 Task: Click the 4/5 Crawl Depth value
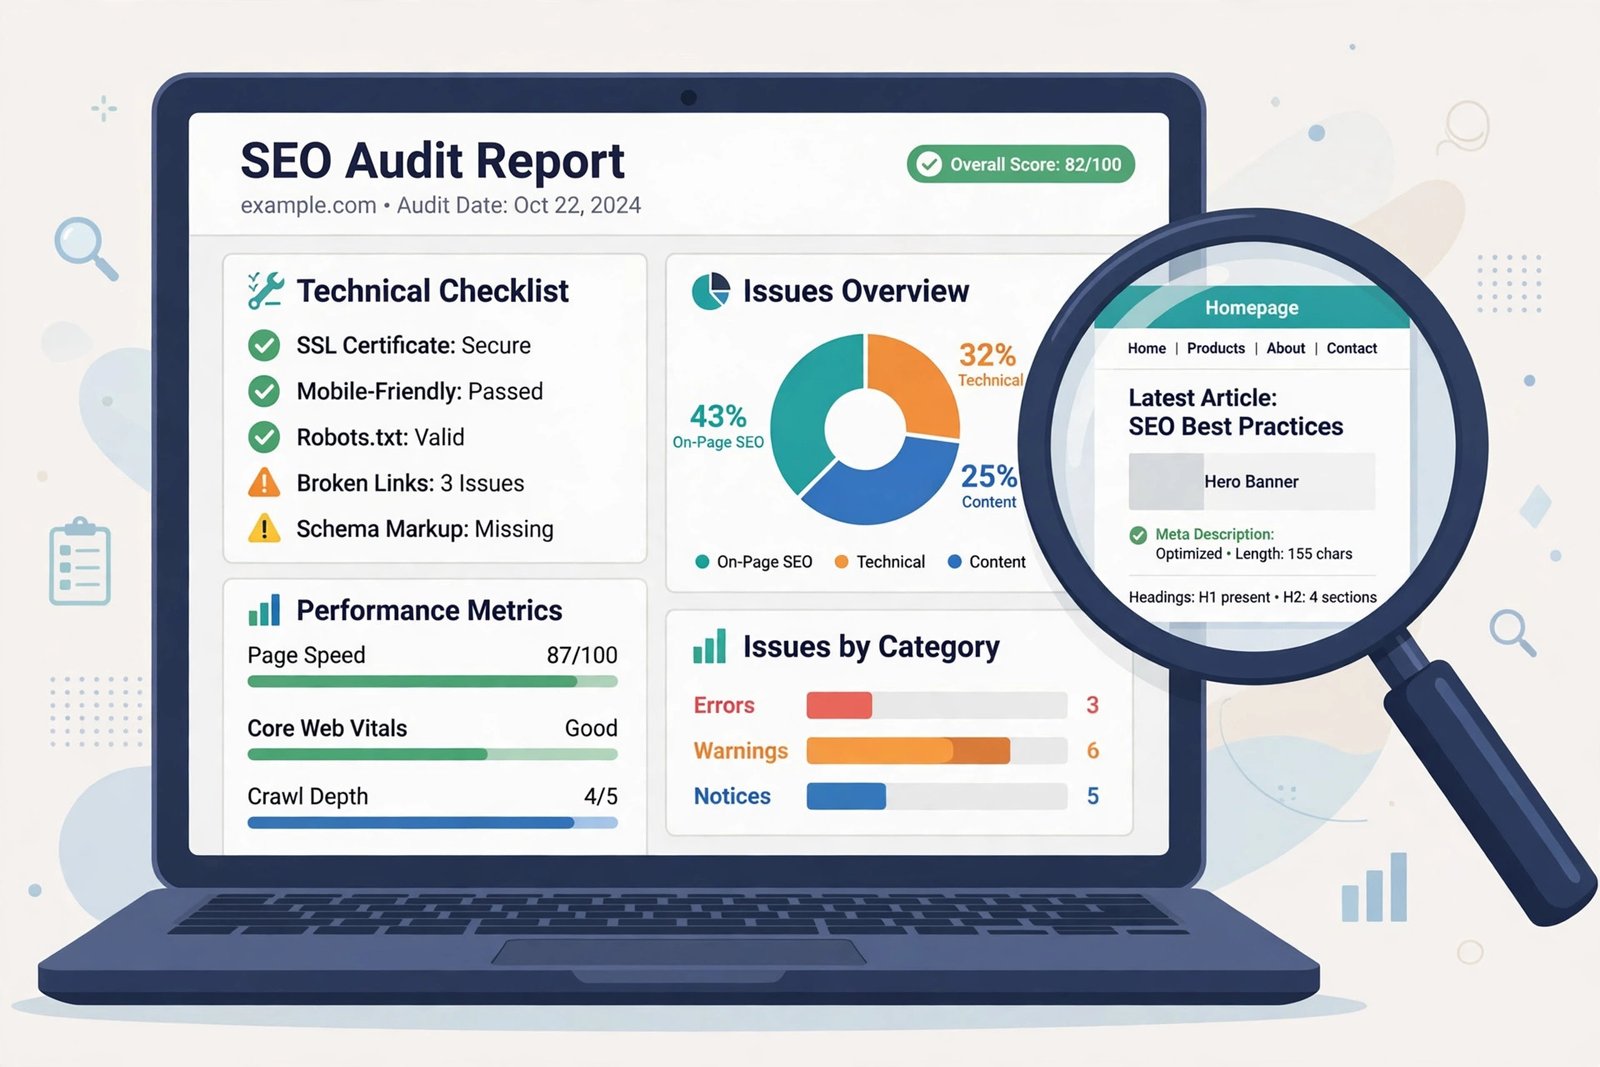pos(601,796)
